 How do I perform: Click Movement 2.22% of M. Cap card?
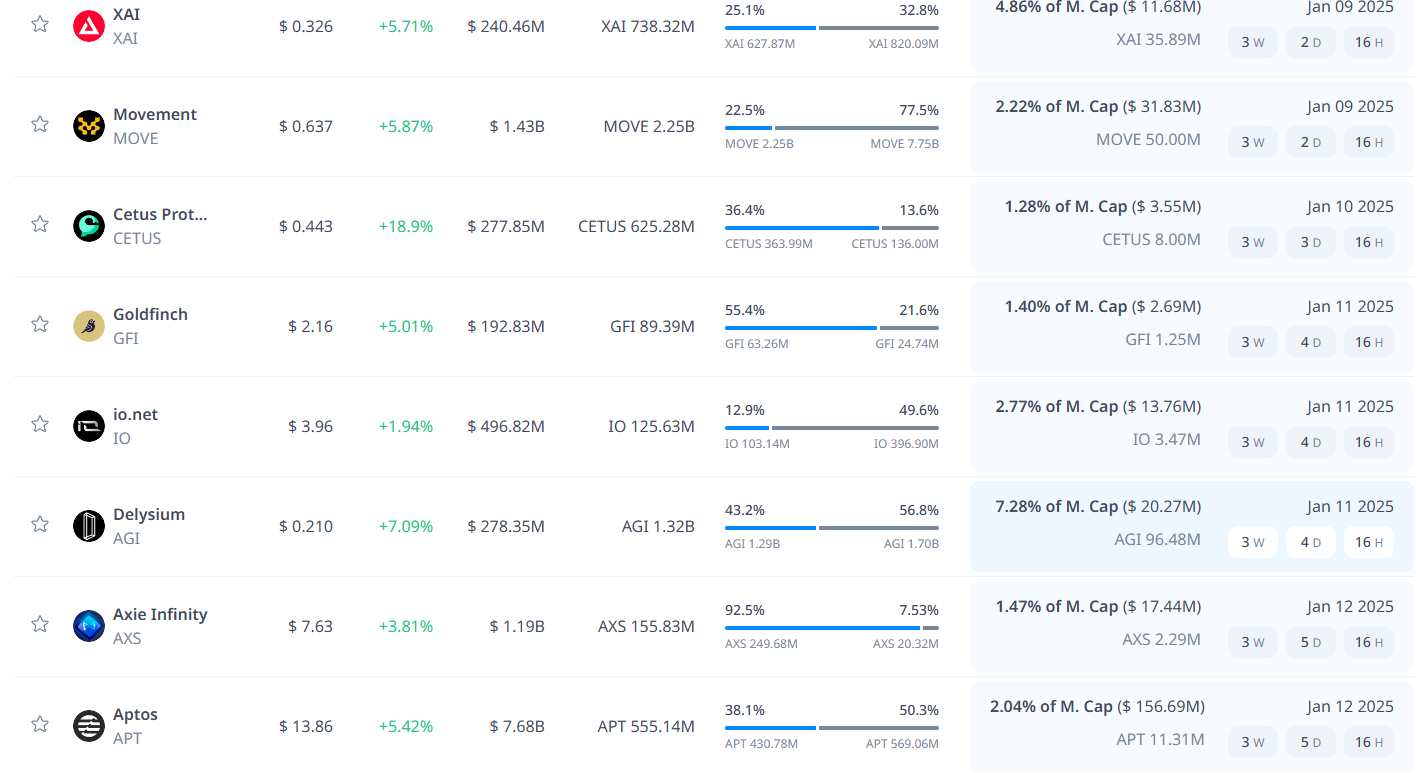[1190, 126]
